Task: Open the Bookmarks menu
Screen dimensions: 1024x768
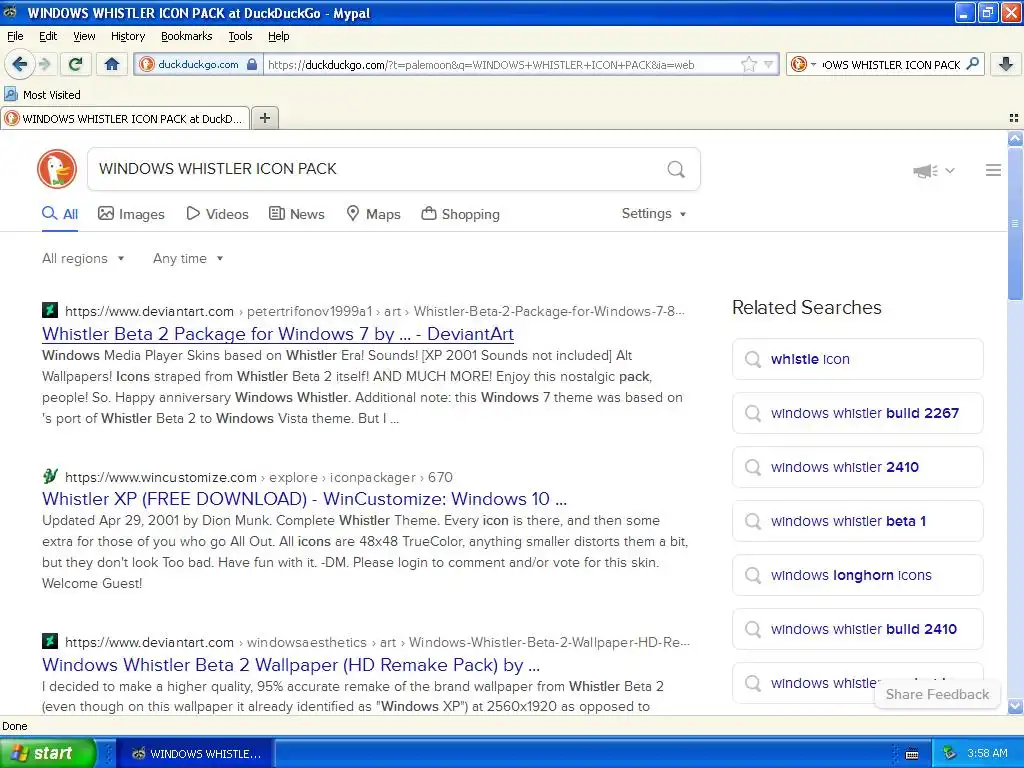Action: [x=186, y=36]
